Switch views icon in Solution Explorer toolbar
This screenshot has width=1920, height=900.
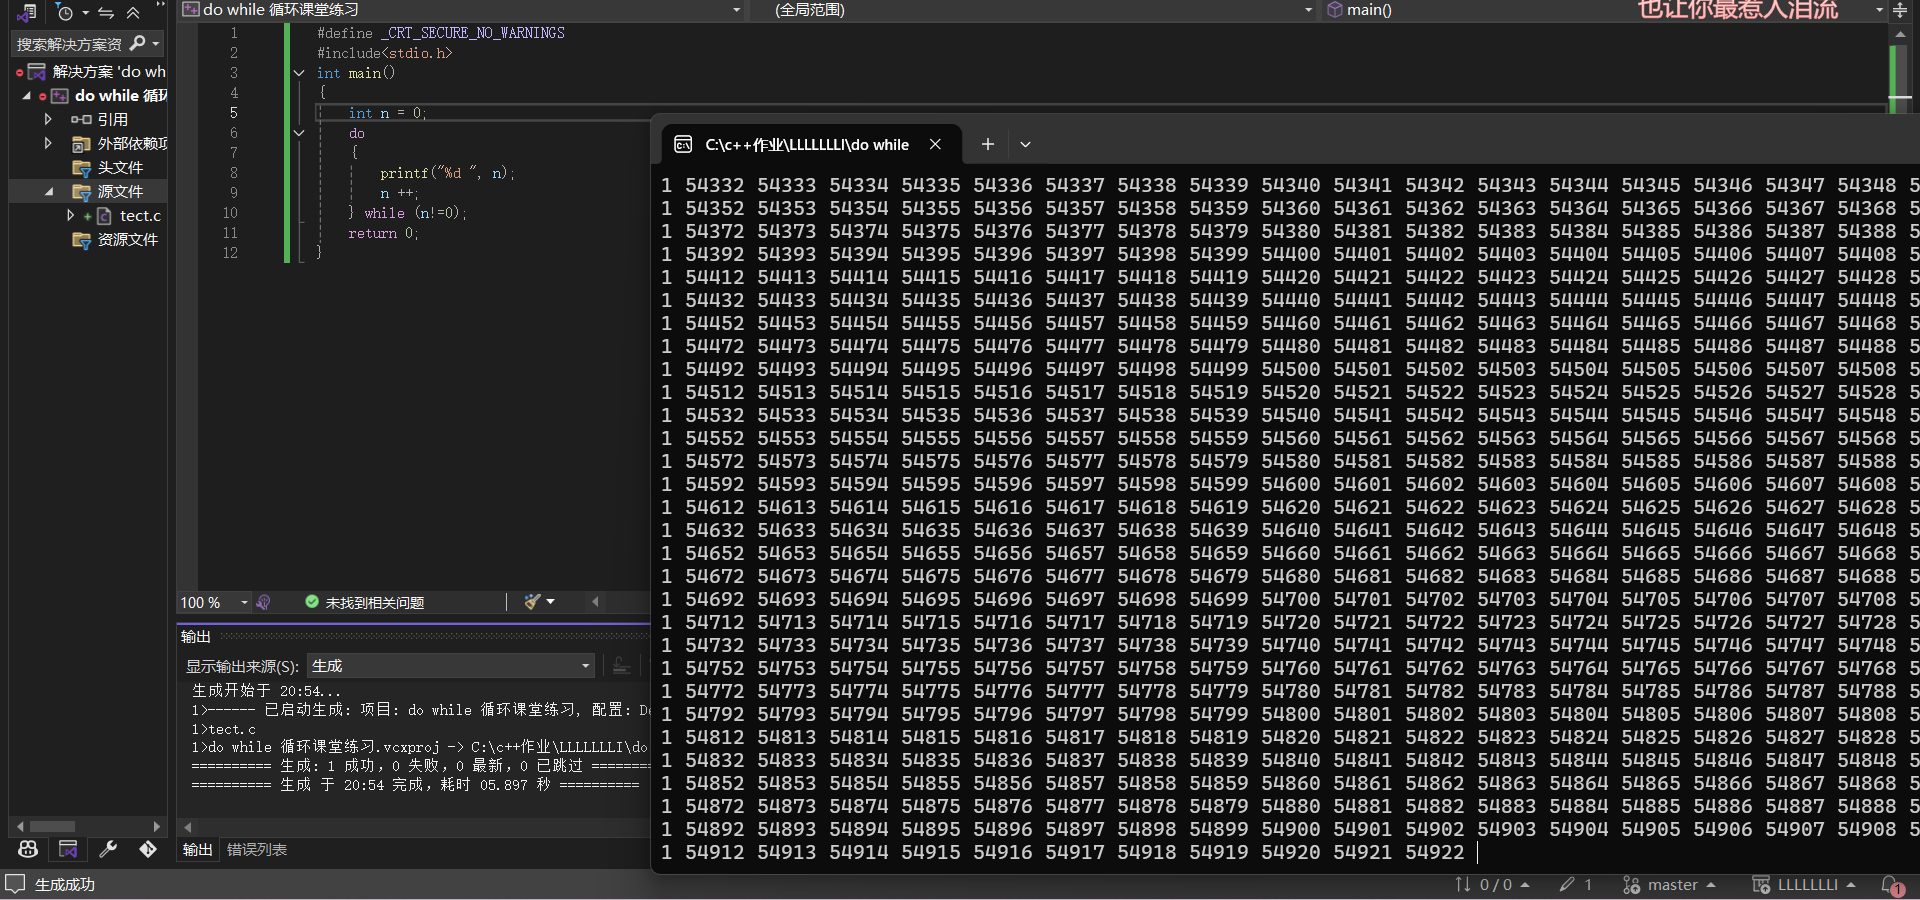click(x=27, y=12)
